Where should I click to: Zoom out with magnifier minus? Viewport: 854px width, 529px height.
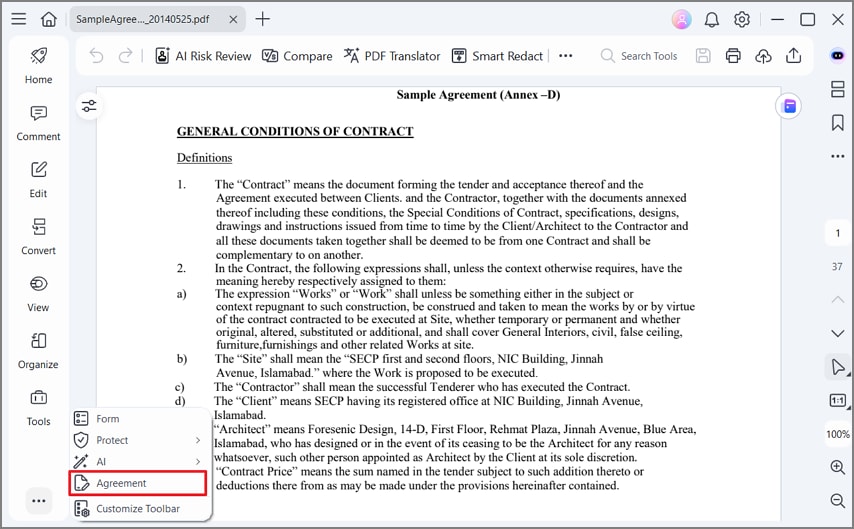coord(838,500)
